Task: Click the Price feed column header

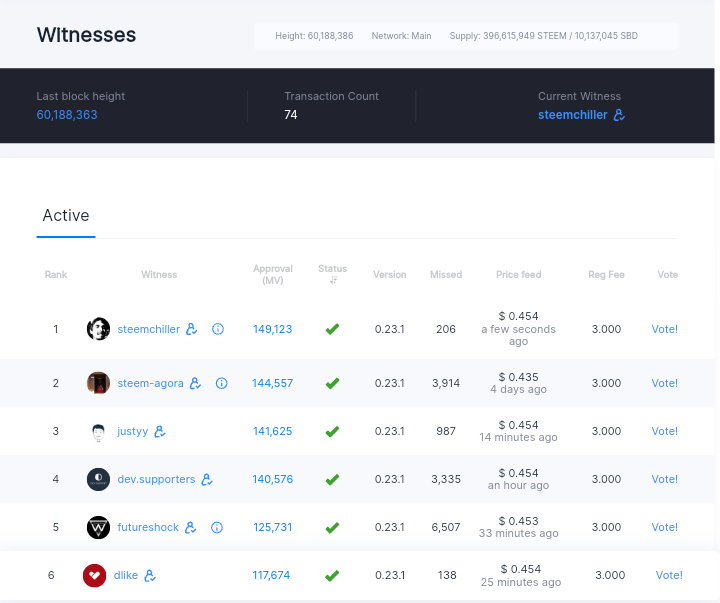Action: 518,275
